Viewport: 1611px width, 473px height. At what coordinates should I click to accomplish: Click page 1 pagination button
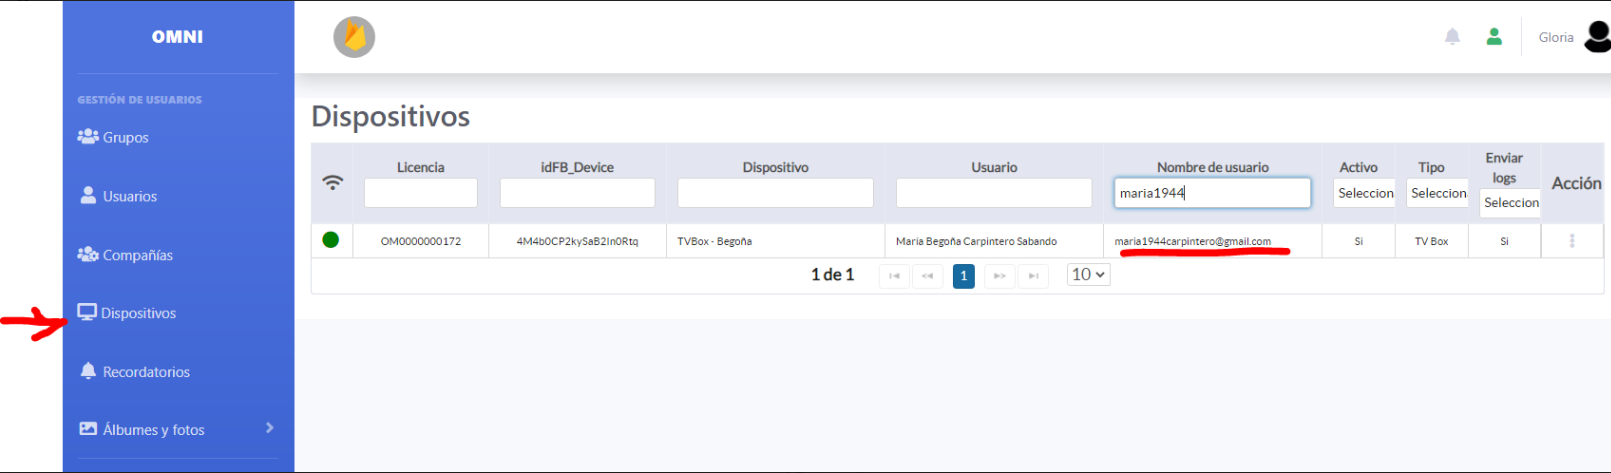pyautogui.click(x=963, y=276)
